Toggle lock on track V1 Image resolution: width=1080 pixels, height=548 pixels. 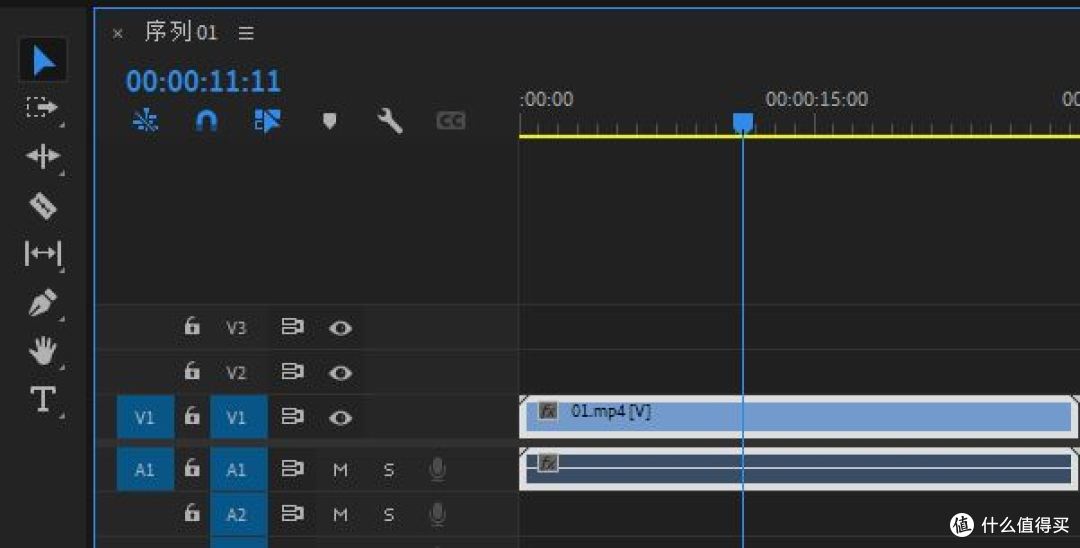coord(191,417)
